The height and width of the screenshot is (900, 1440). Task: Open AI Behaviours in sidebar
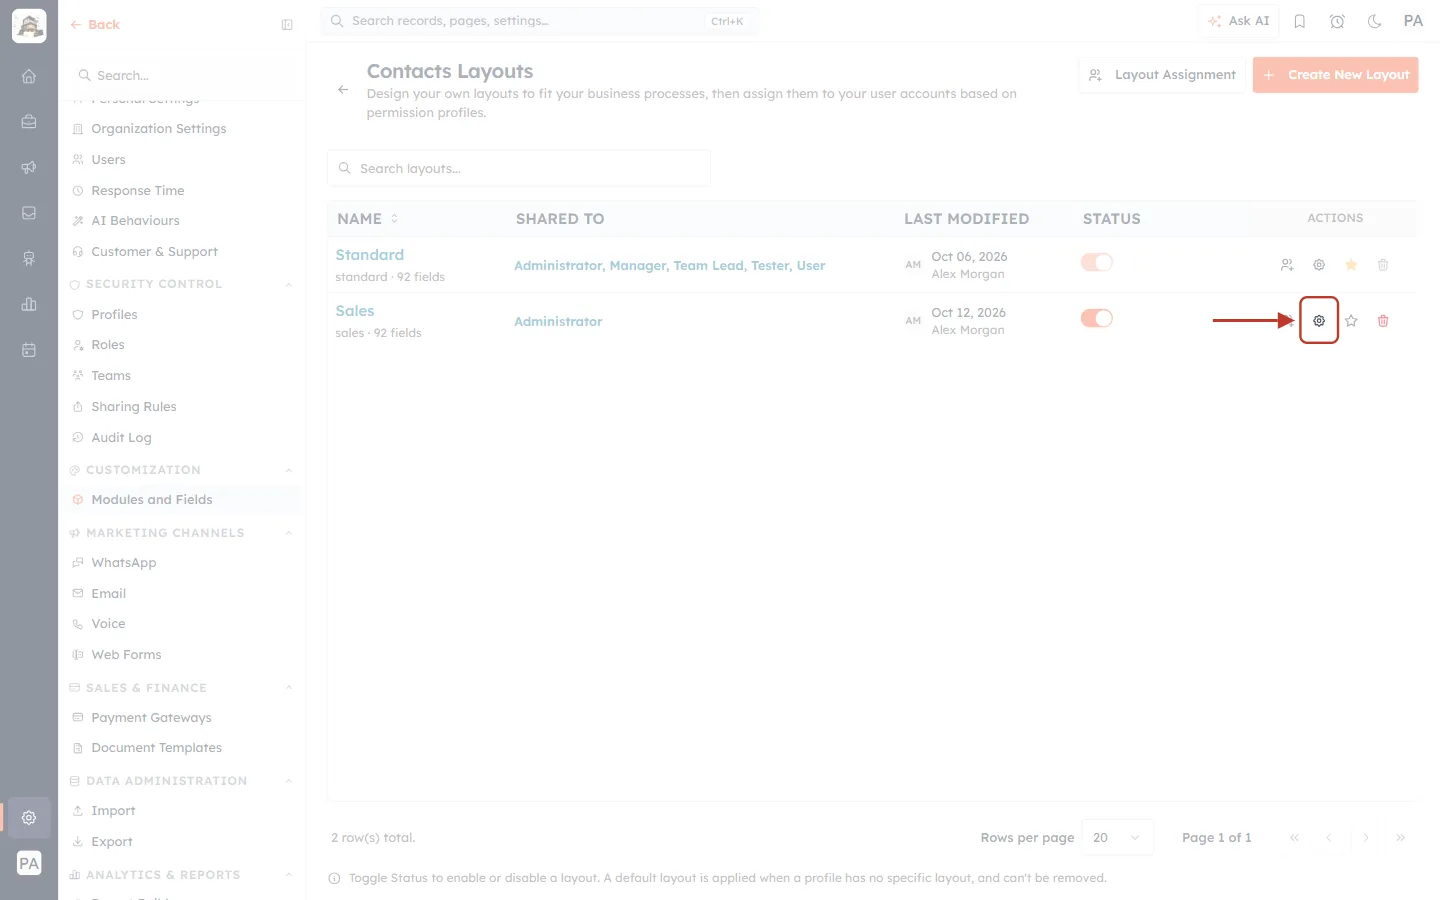[135, 221]
